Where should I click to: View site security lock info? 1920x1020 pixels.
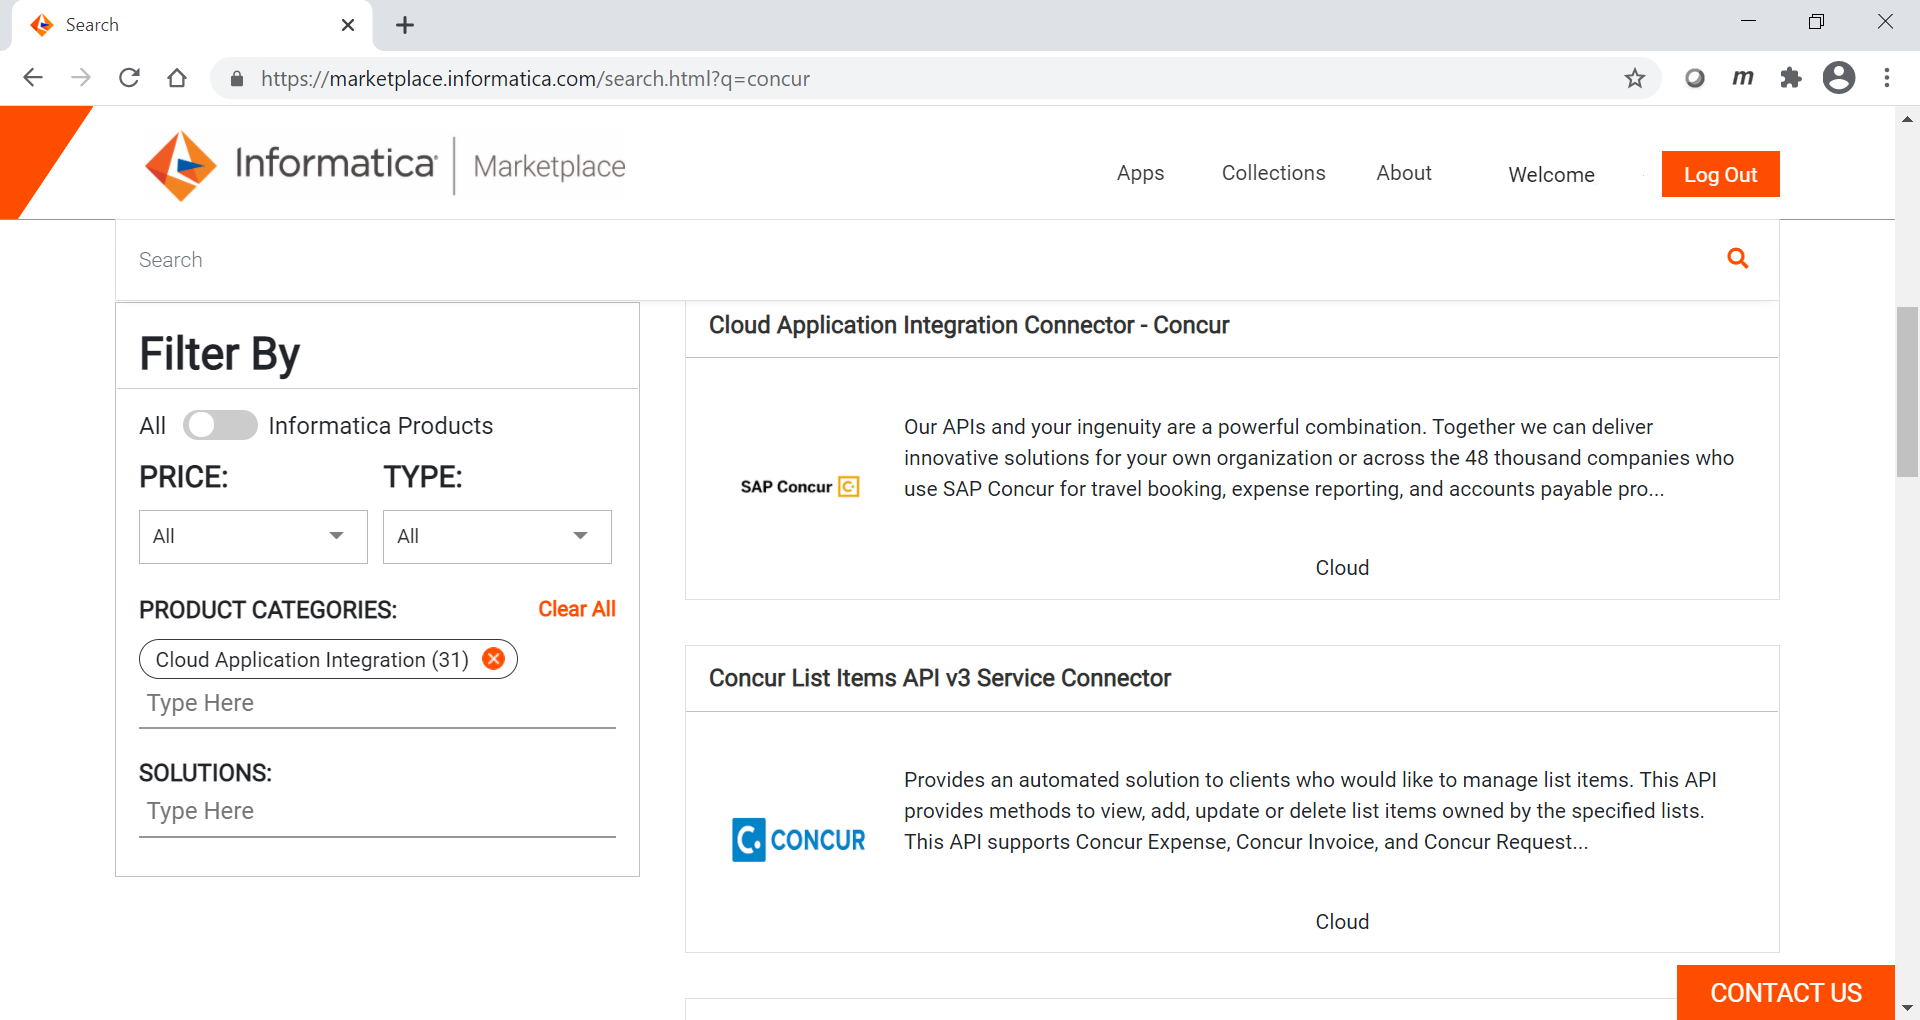tap(237, 79)
